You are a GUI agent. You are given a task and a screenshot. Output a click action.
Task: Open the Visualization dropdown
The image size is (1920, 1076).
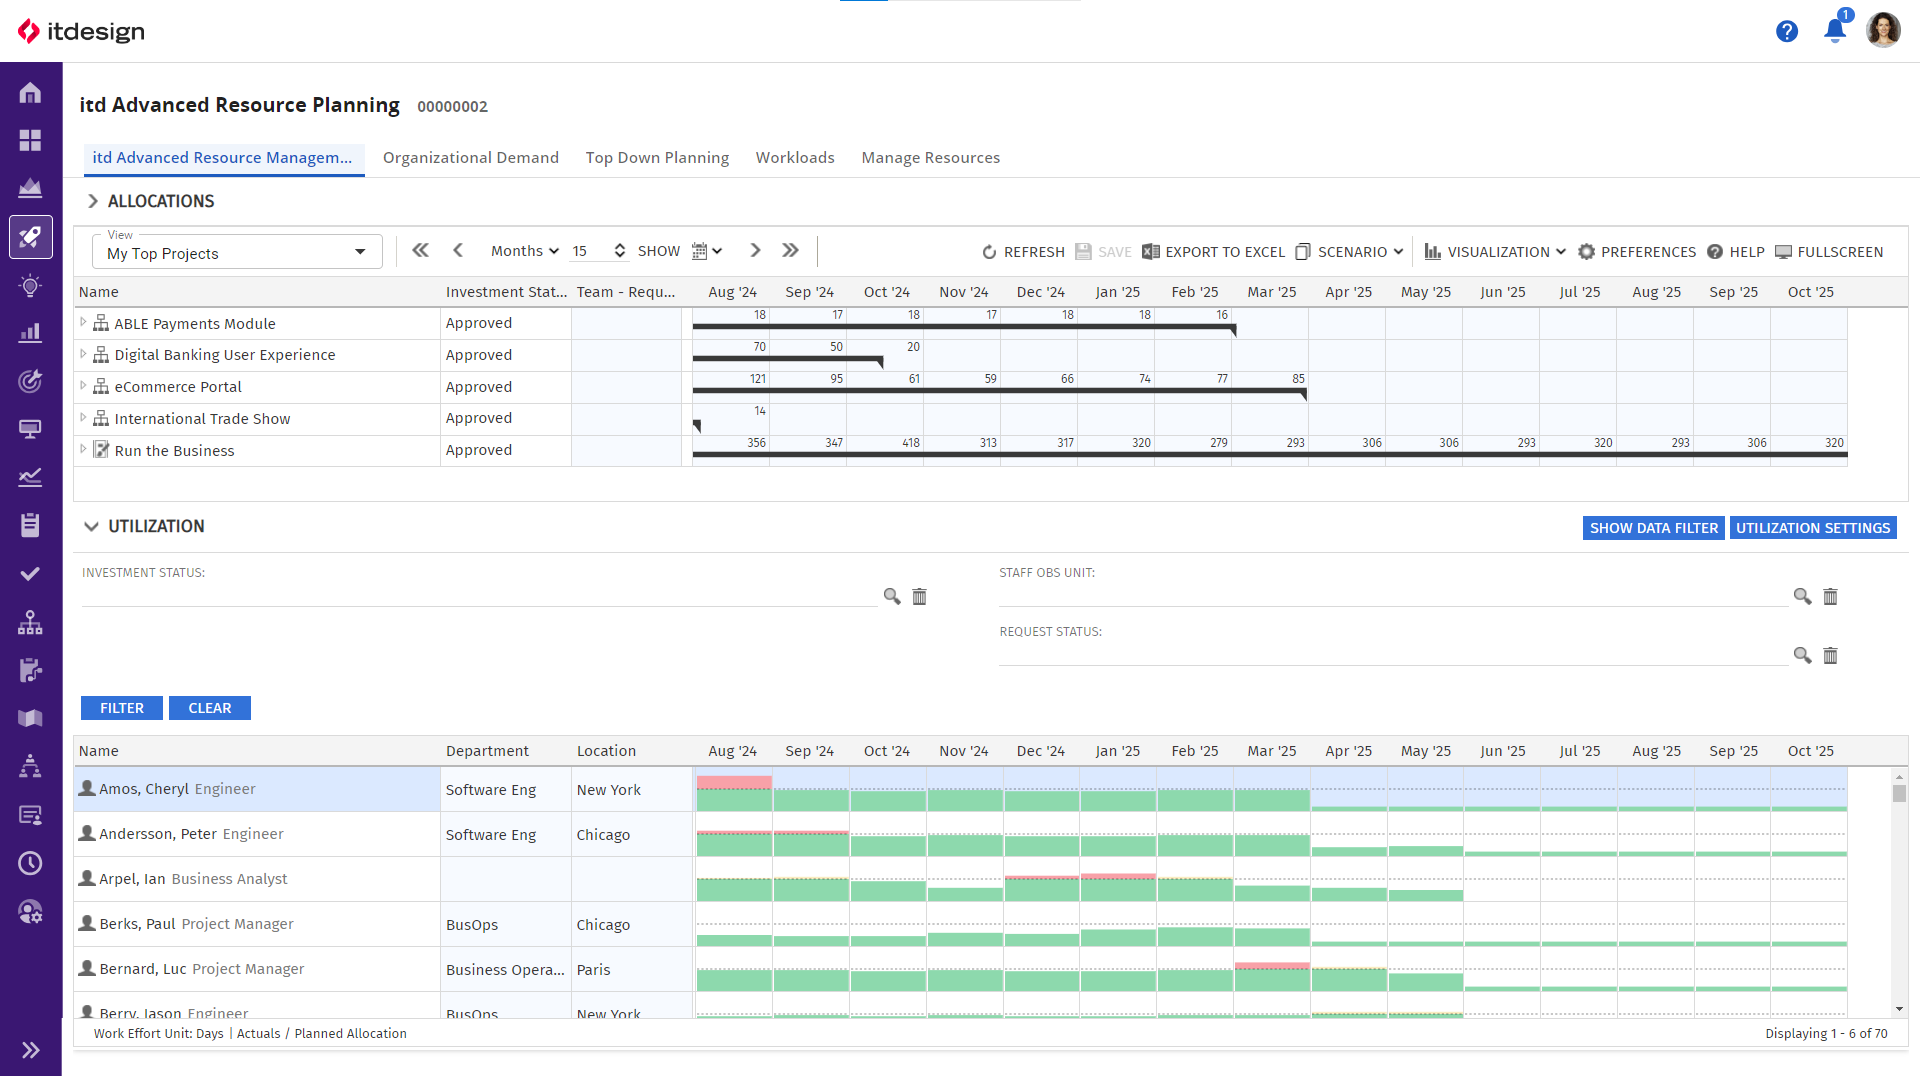[1495, 252]
